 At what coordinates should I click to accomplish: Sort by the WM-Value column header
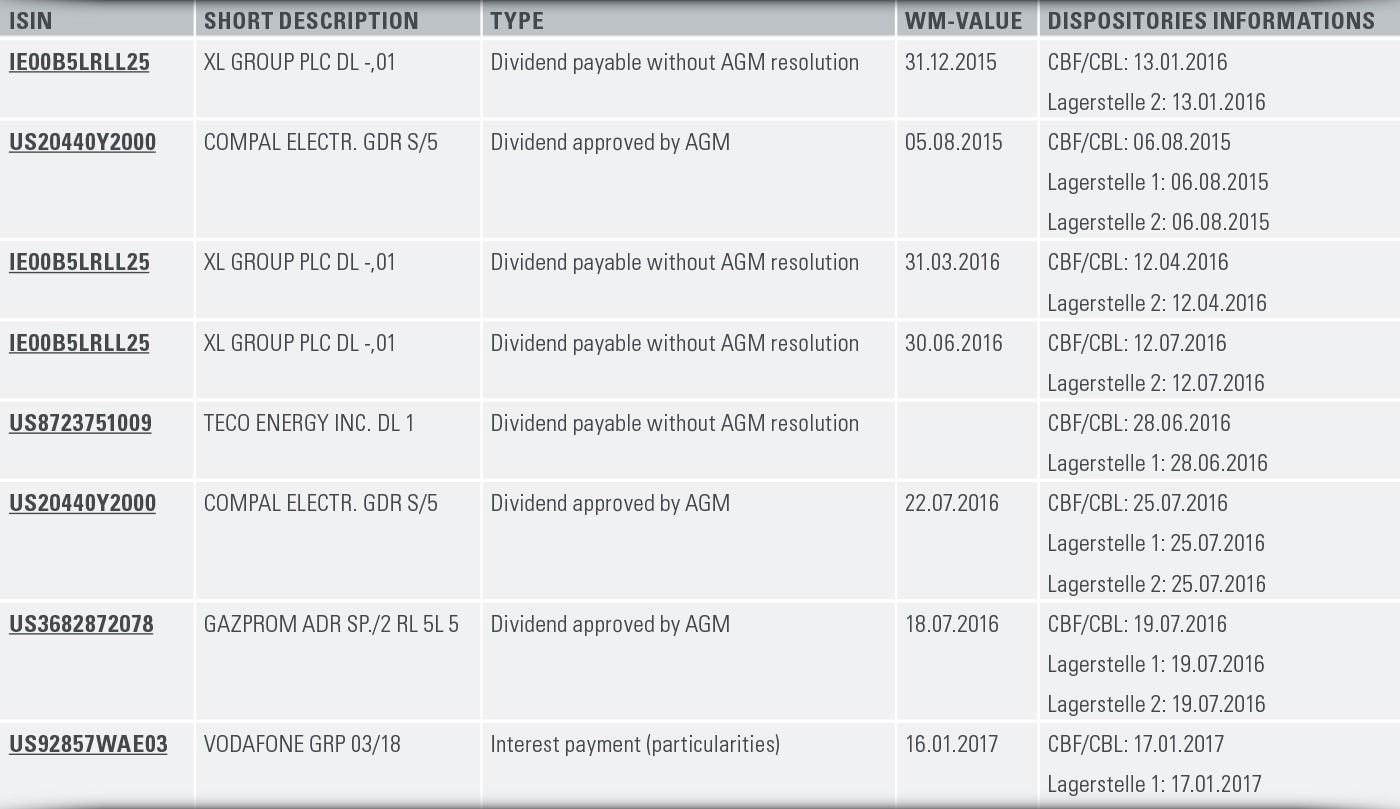pos(963,21)
